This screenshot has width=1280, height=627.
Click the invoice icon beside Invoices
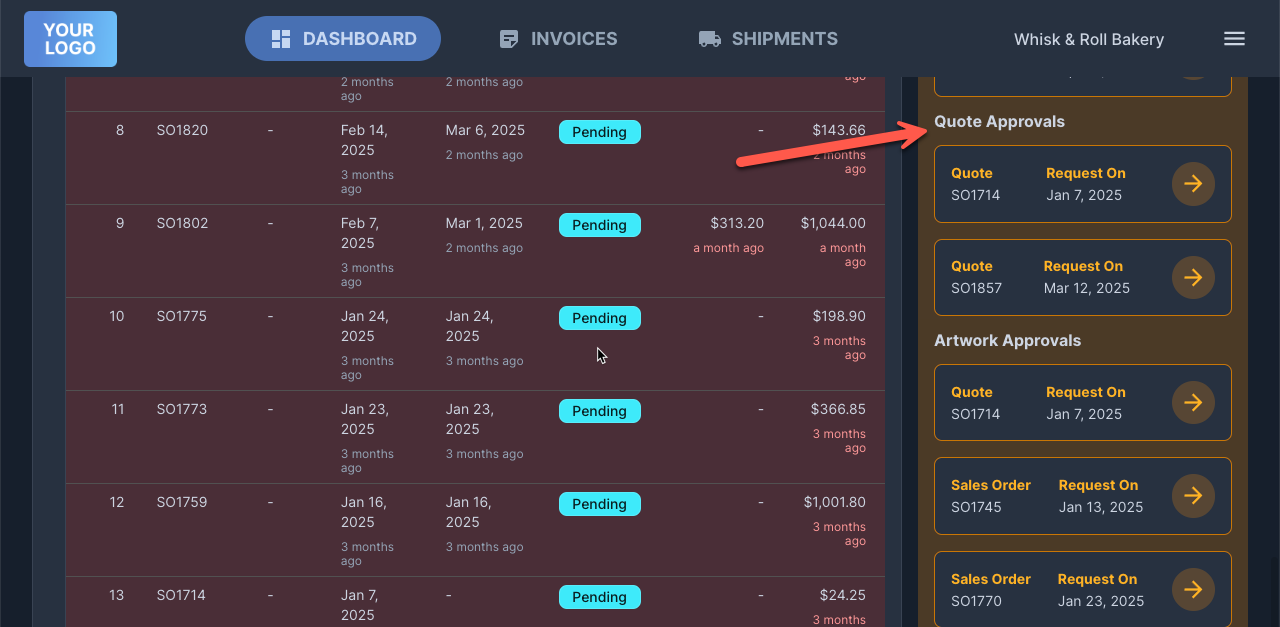click(x=509, y=39)
